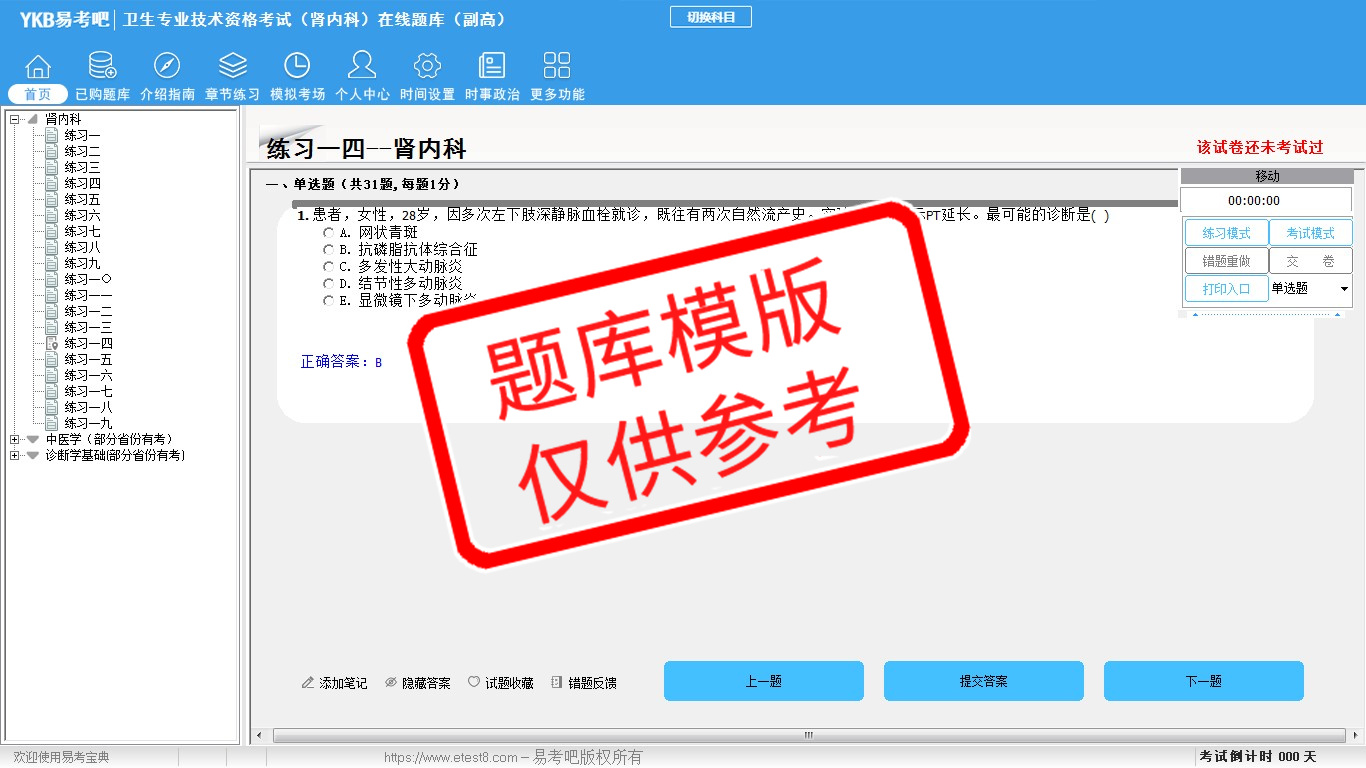Image resolution: width=1366 pixels, height=768 pixels.
Task: Select answer option B 抗磷脂抗体综合征
Action: click(x=329, y=250)
